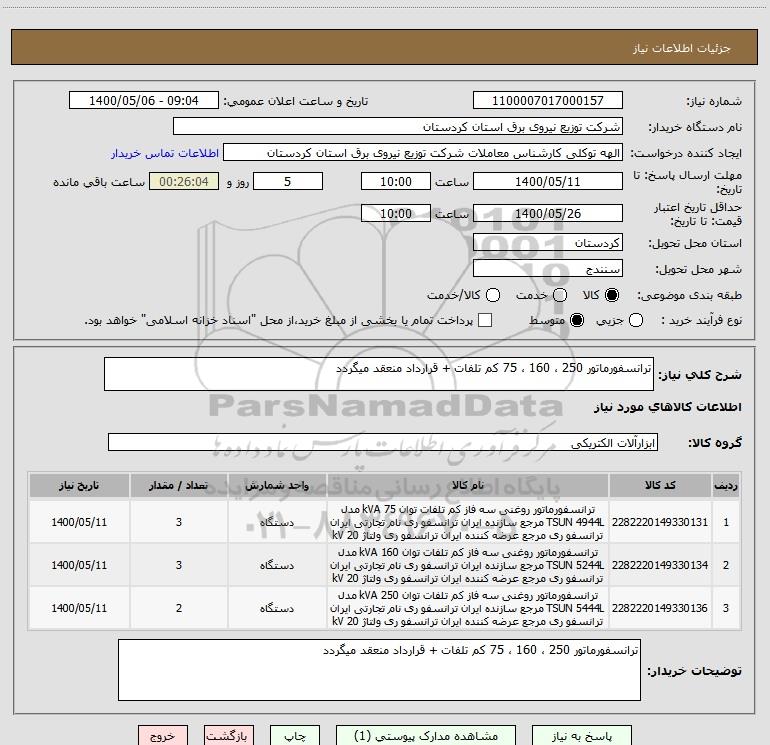Click the کد کالا column header
This screenshot has width=770, height=745.
pyautogui.click(x=660, y=486)
